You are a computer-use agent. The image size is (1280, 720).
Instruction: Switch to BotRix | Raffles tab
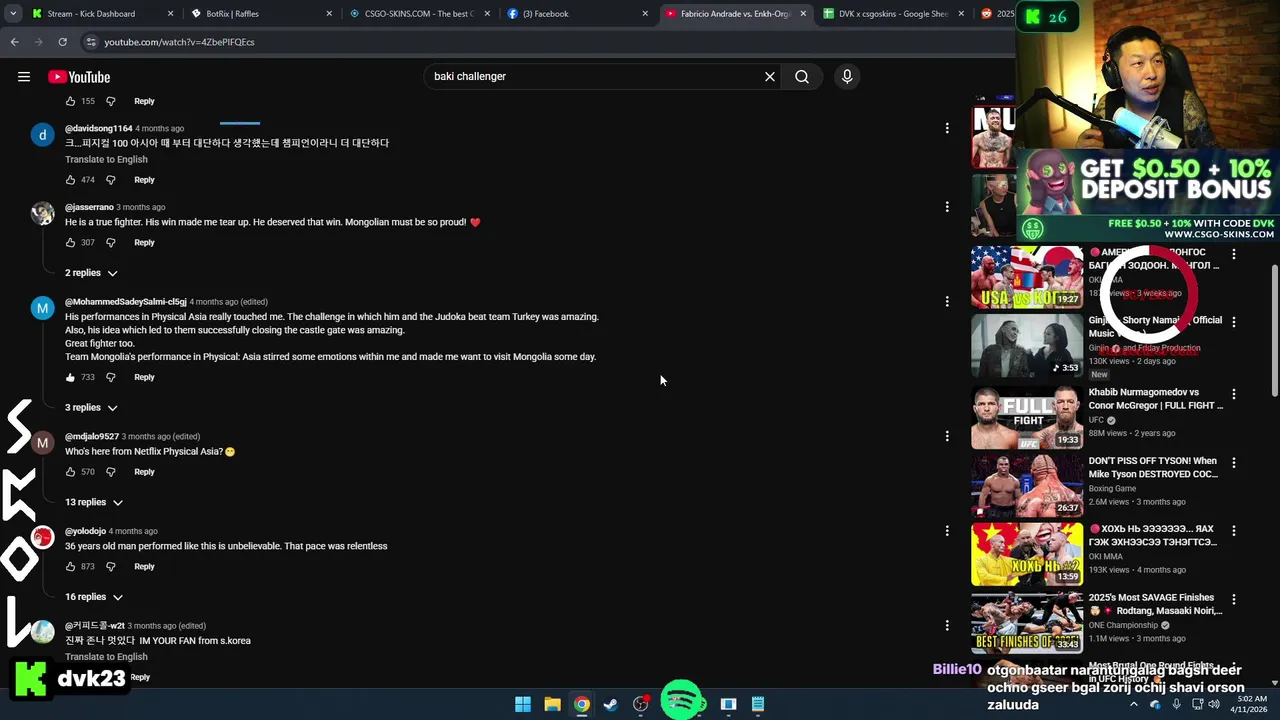click(x=260, y=14)
